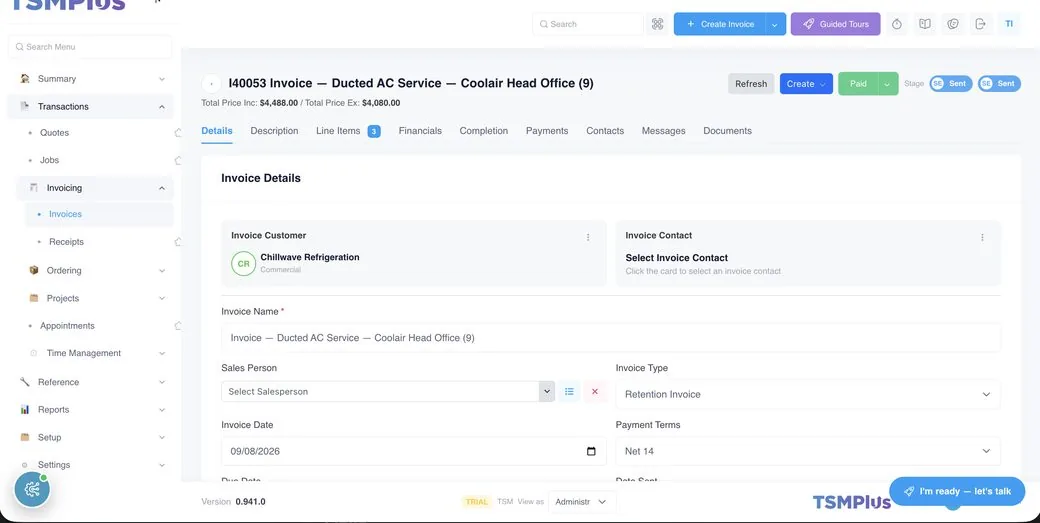Viewport: 1040px width, 523px height.
Task: Click the Projects folder icon
Action: (34, 298)
